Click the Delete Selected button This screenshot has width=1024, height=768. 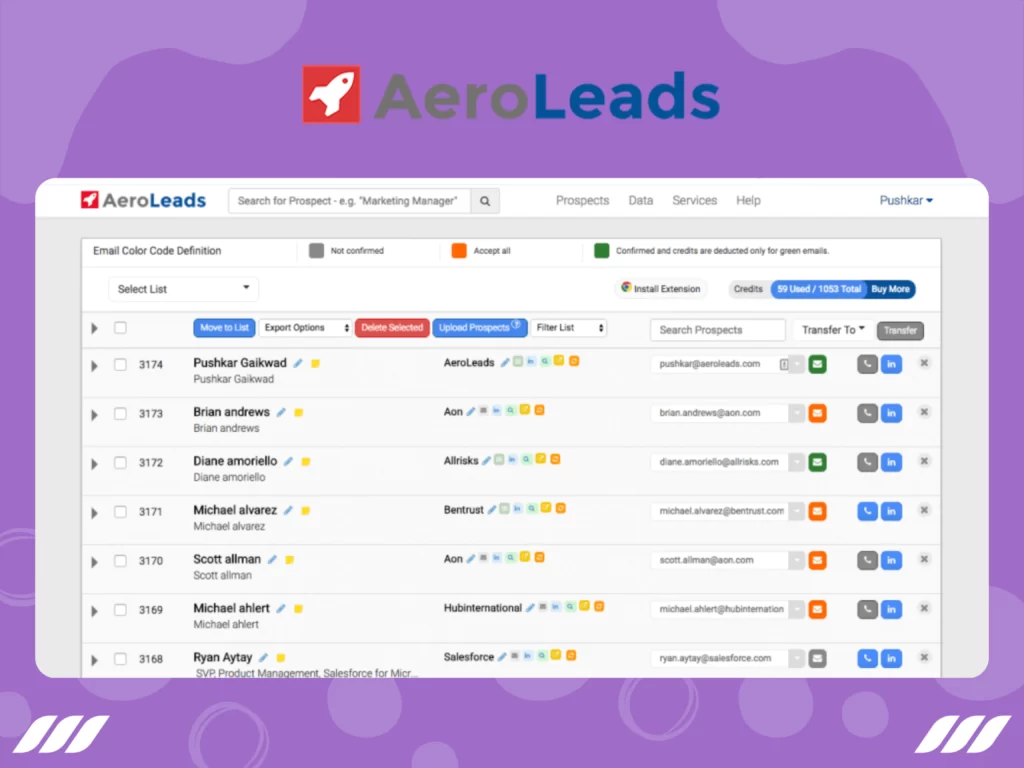392,328
